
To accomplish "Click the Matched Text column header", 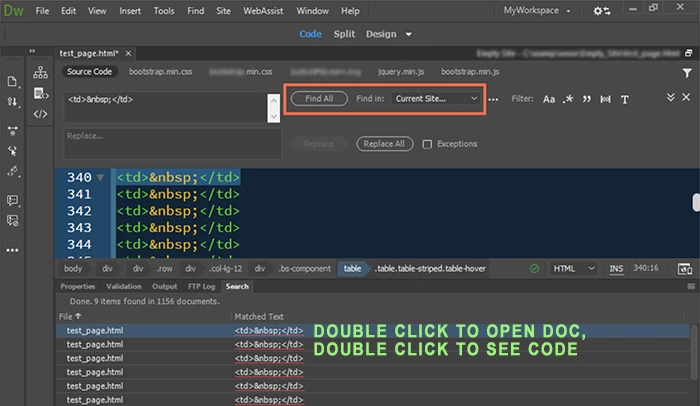I will pos(259,317).
